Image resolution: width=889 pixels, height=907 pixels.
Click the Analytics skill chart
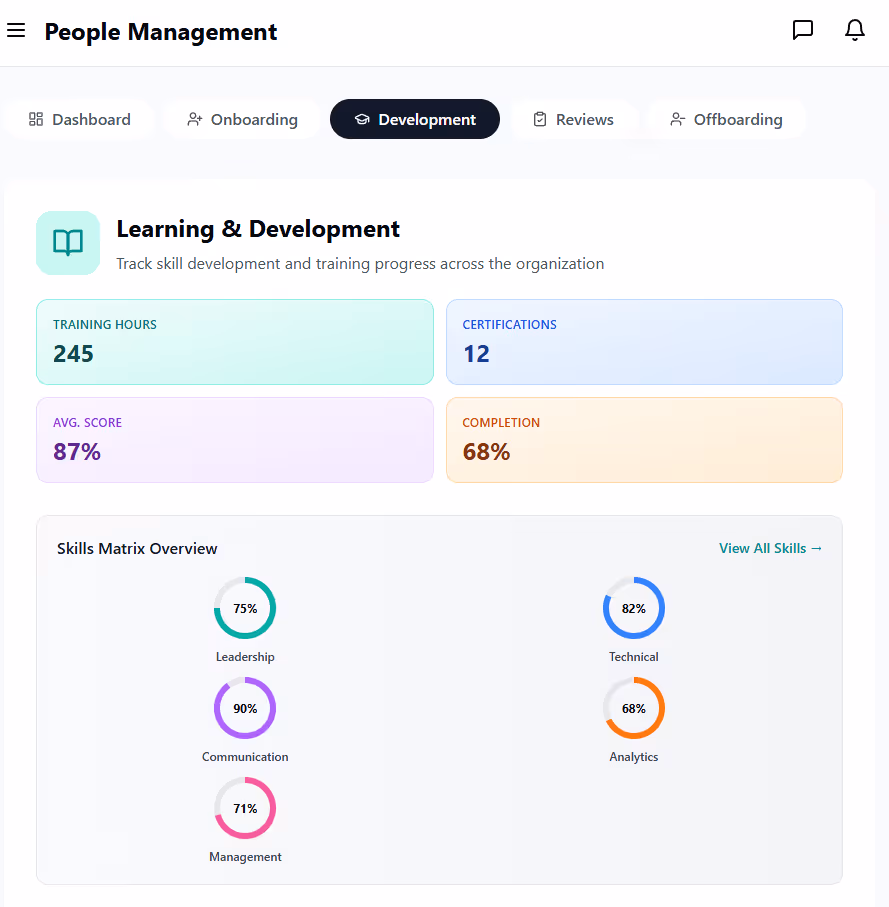point(633,708)
